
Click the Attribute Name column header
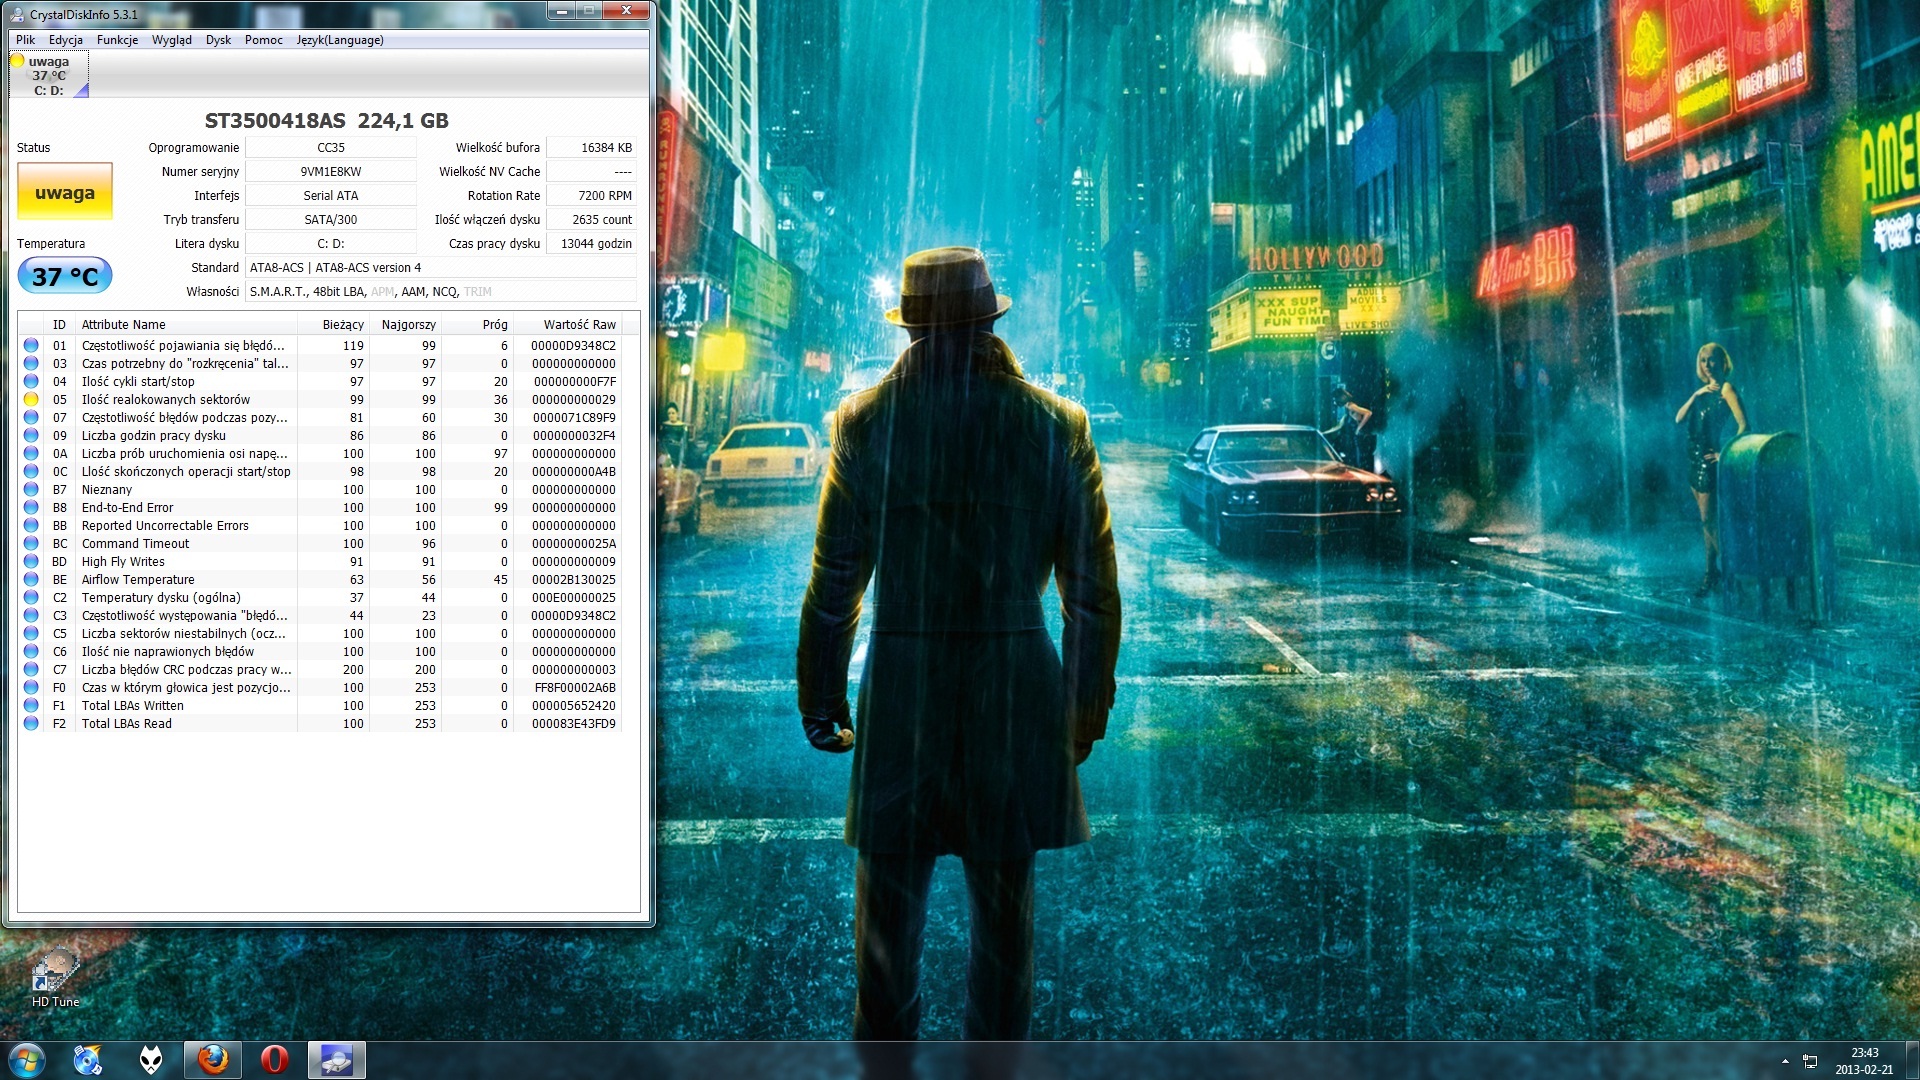[123, 324]
